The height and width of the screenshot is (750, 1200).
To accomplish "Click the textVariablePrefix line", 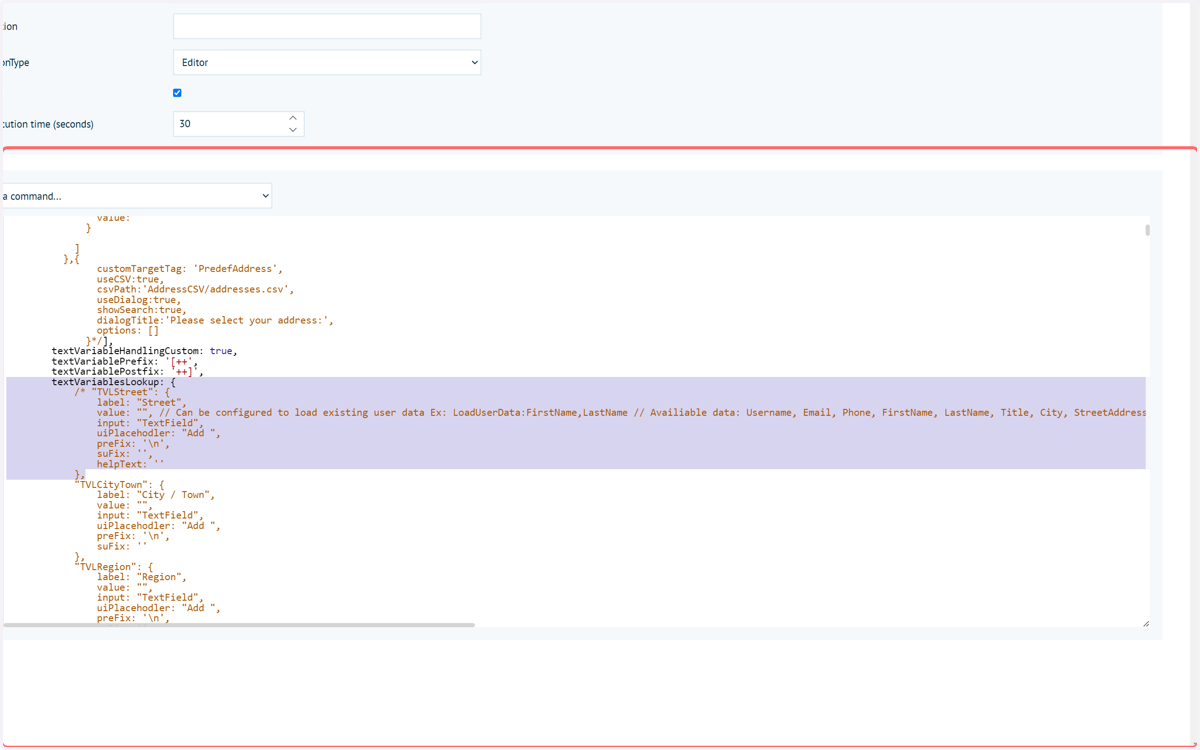I will click(x=125, y=362).
